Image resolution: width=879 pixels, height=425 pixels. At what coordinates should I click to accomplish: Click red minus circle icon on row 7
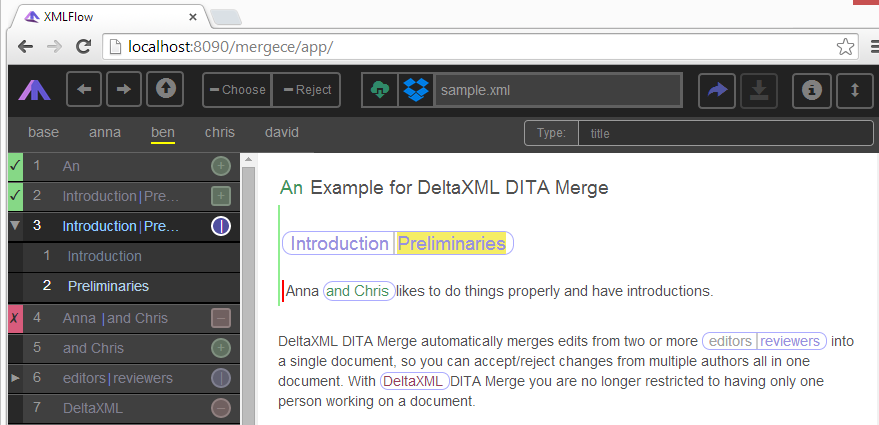(x=221, y=408)
